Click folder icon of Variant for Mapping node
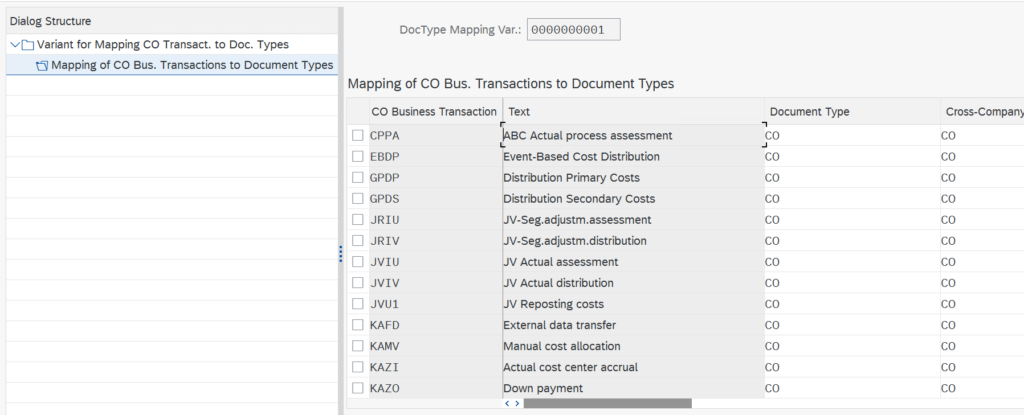This screenshot has width=1024, height=415. click(x=28, y=45)
